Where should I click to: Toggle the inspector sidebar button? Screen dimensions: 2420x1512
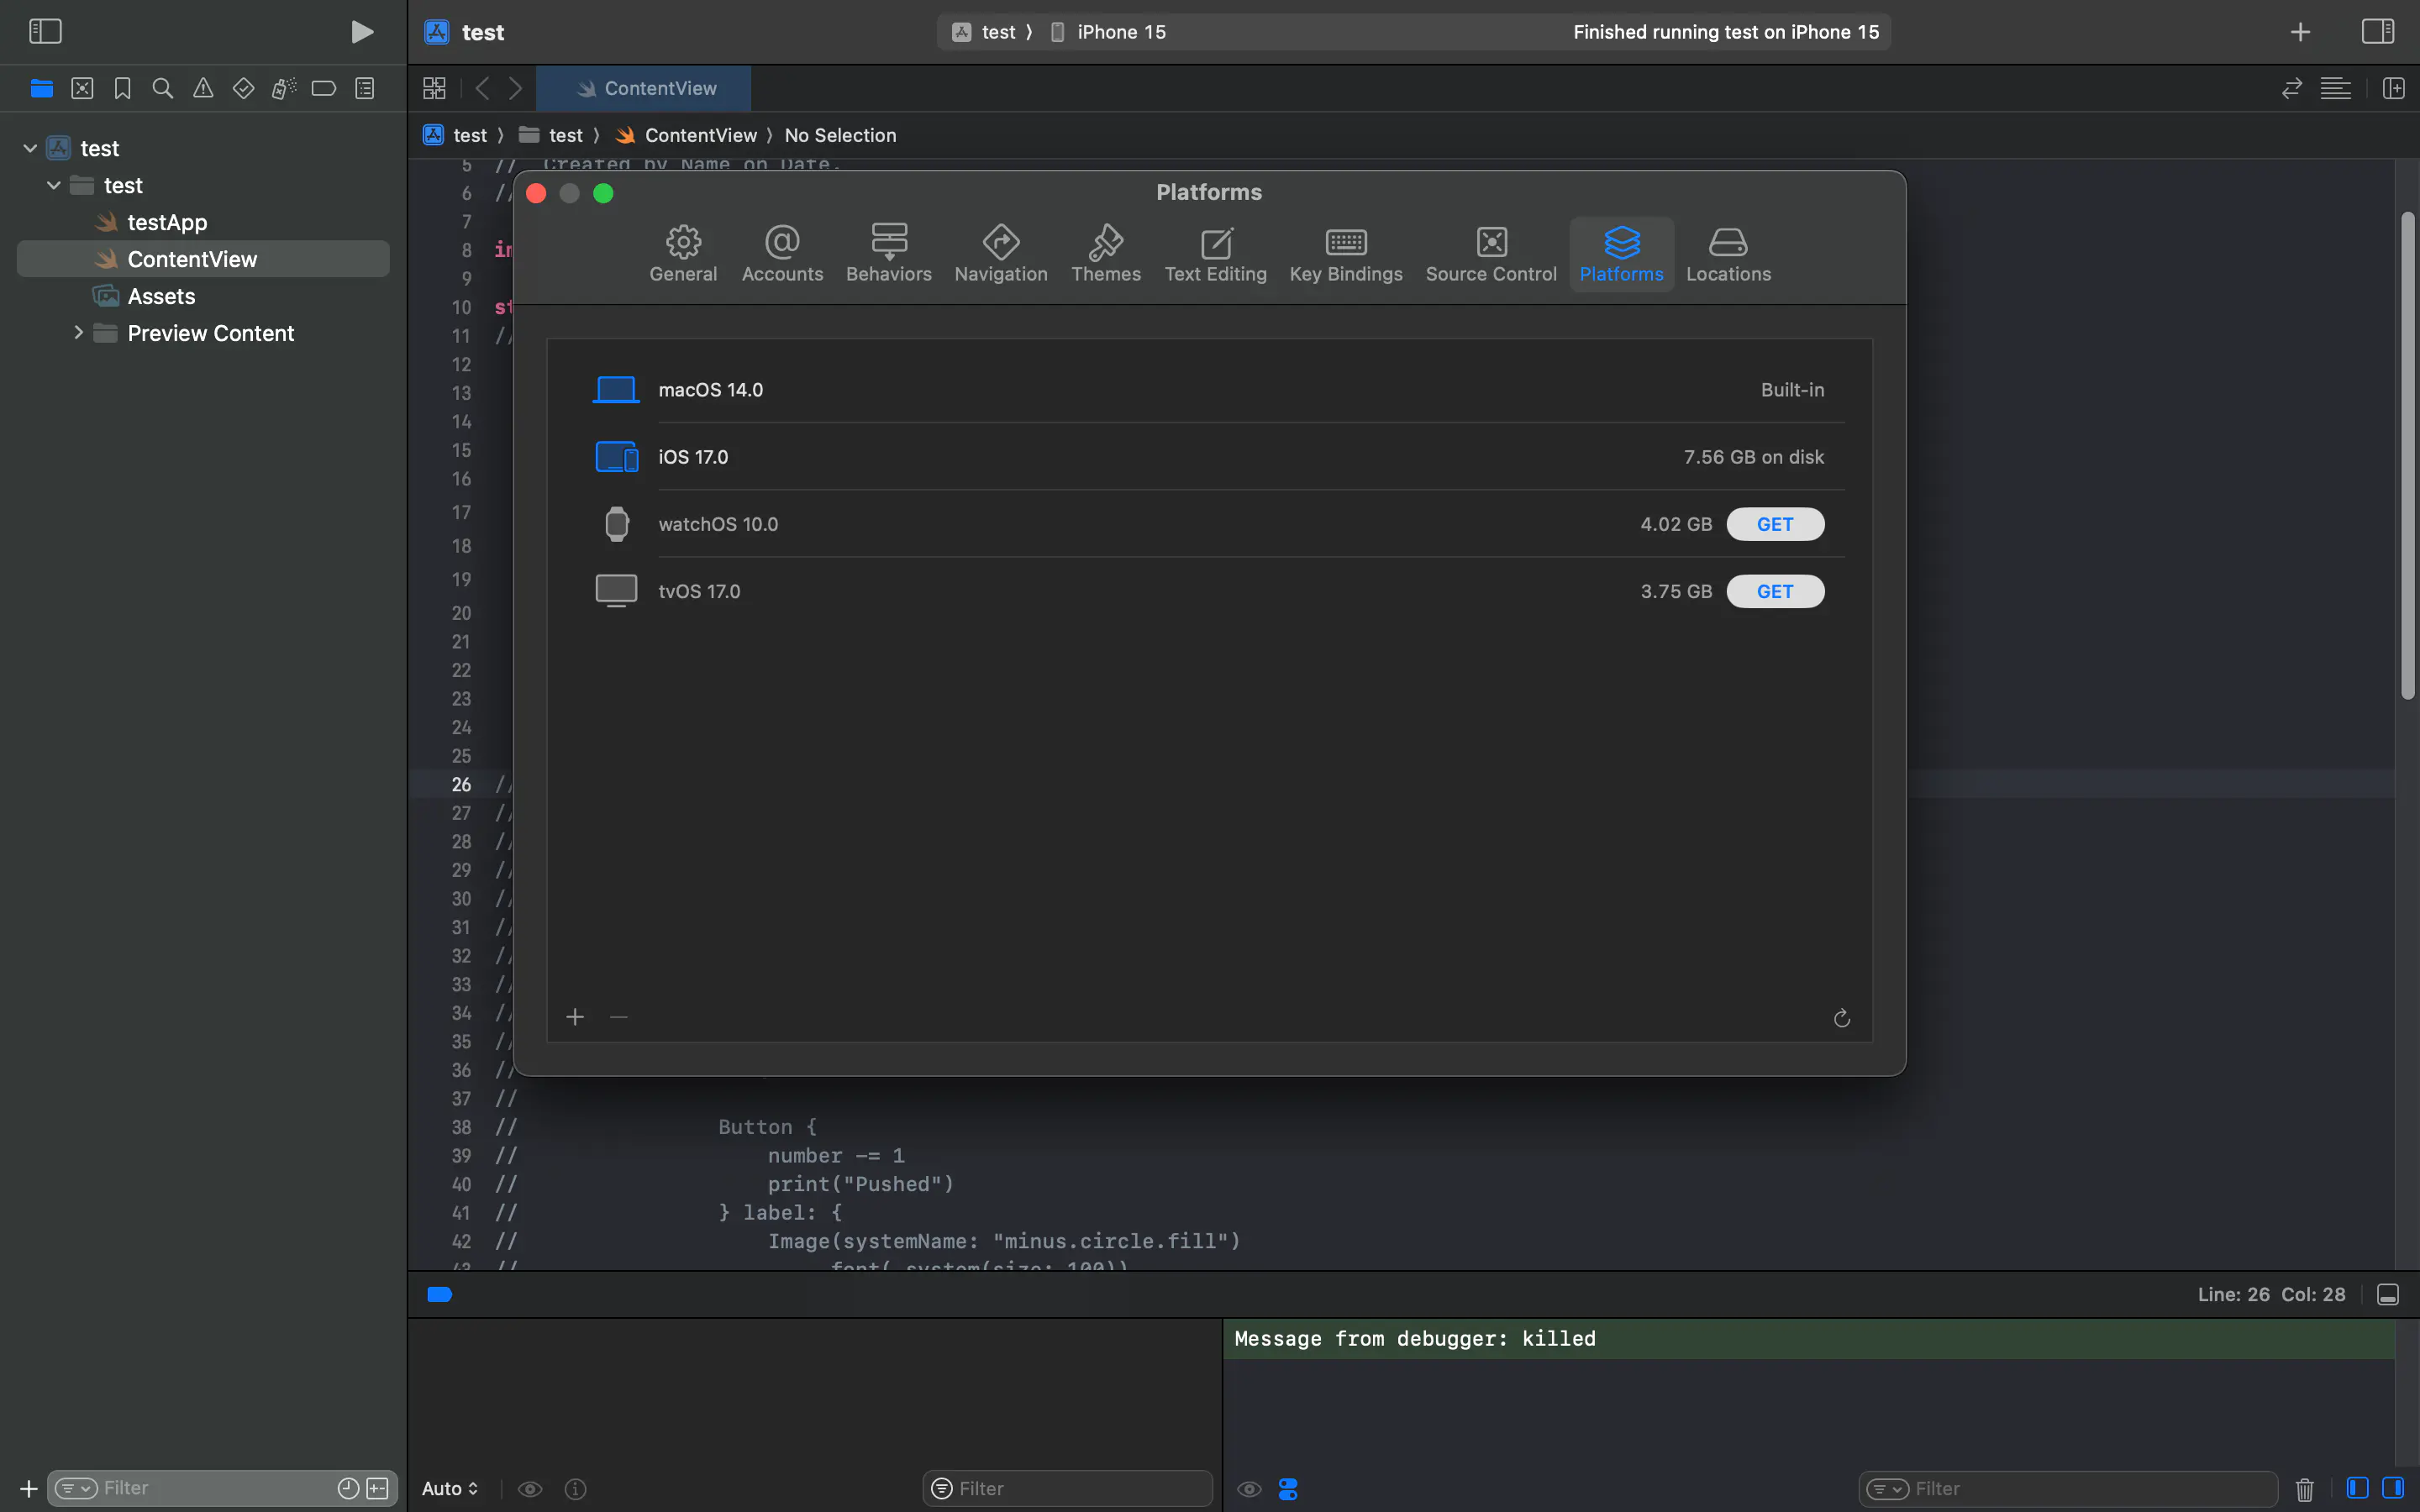pyautogui.click(x=2377, y=31)
